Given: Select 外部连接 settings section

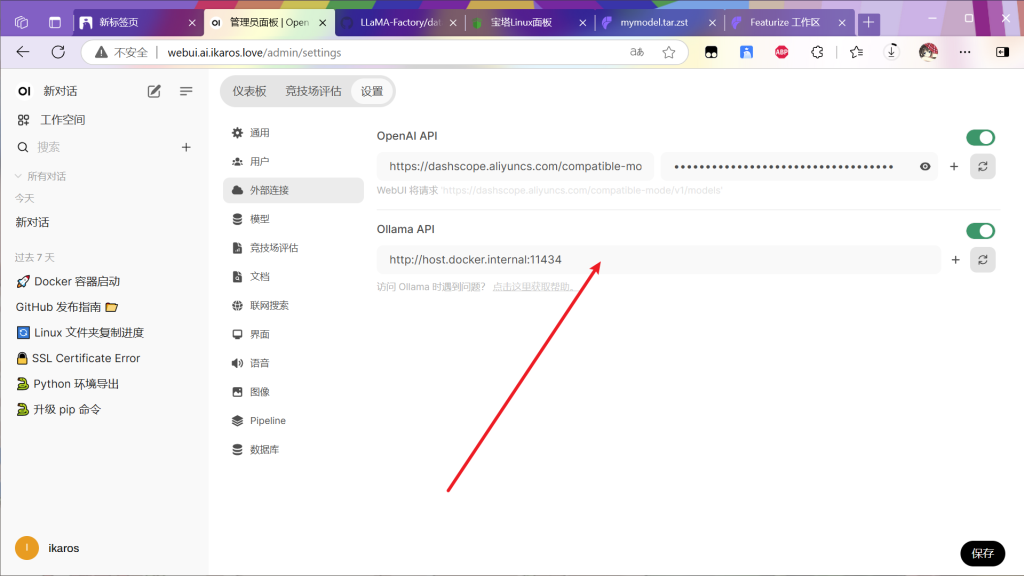Looking at the screenshot, I should coord(293,190).
